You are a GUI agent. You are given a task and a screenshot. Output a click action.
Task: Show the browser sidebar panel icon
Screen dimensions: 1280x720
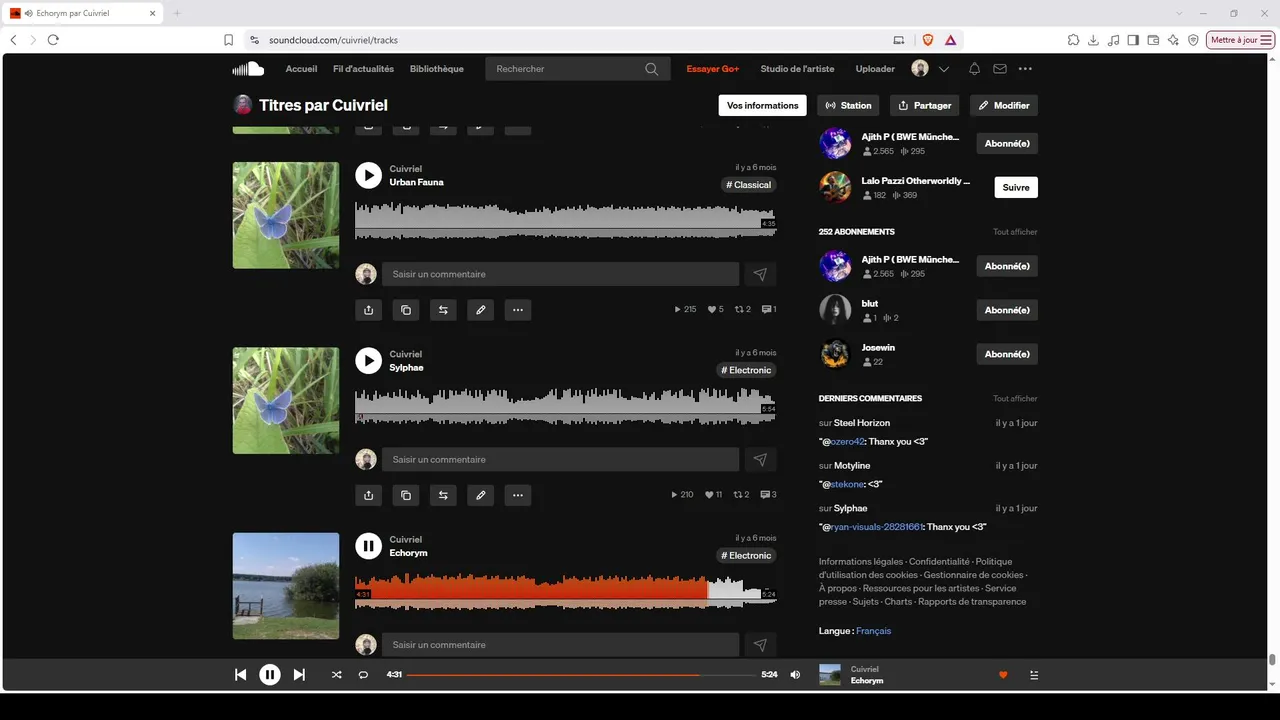click(1133, 40)
